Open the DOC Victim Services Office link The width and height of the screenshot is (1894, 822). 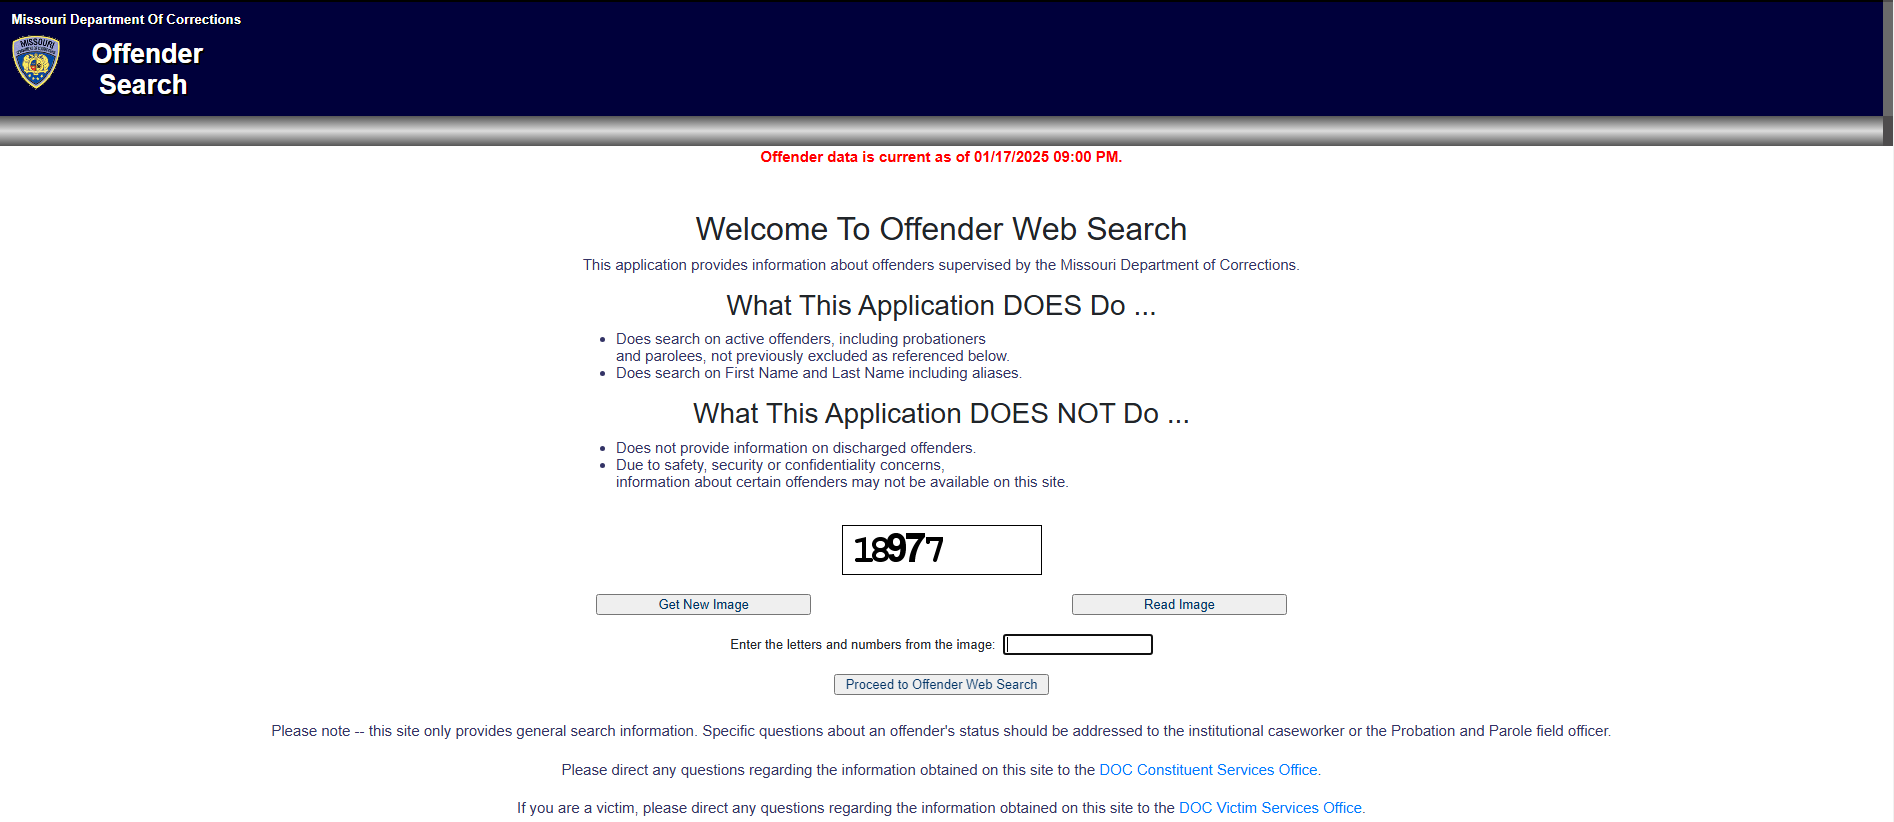point(1270,808)
